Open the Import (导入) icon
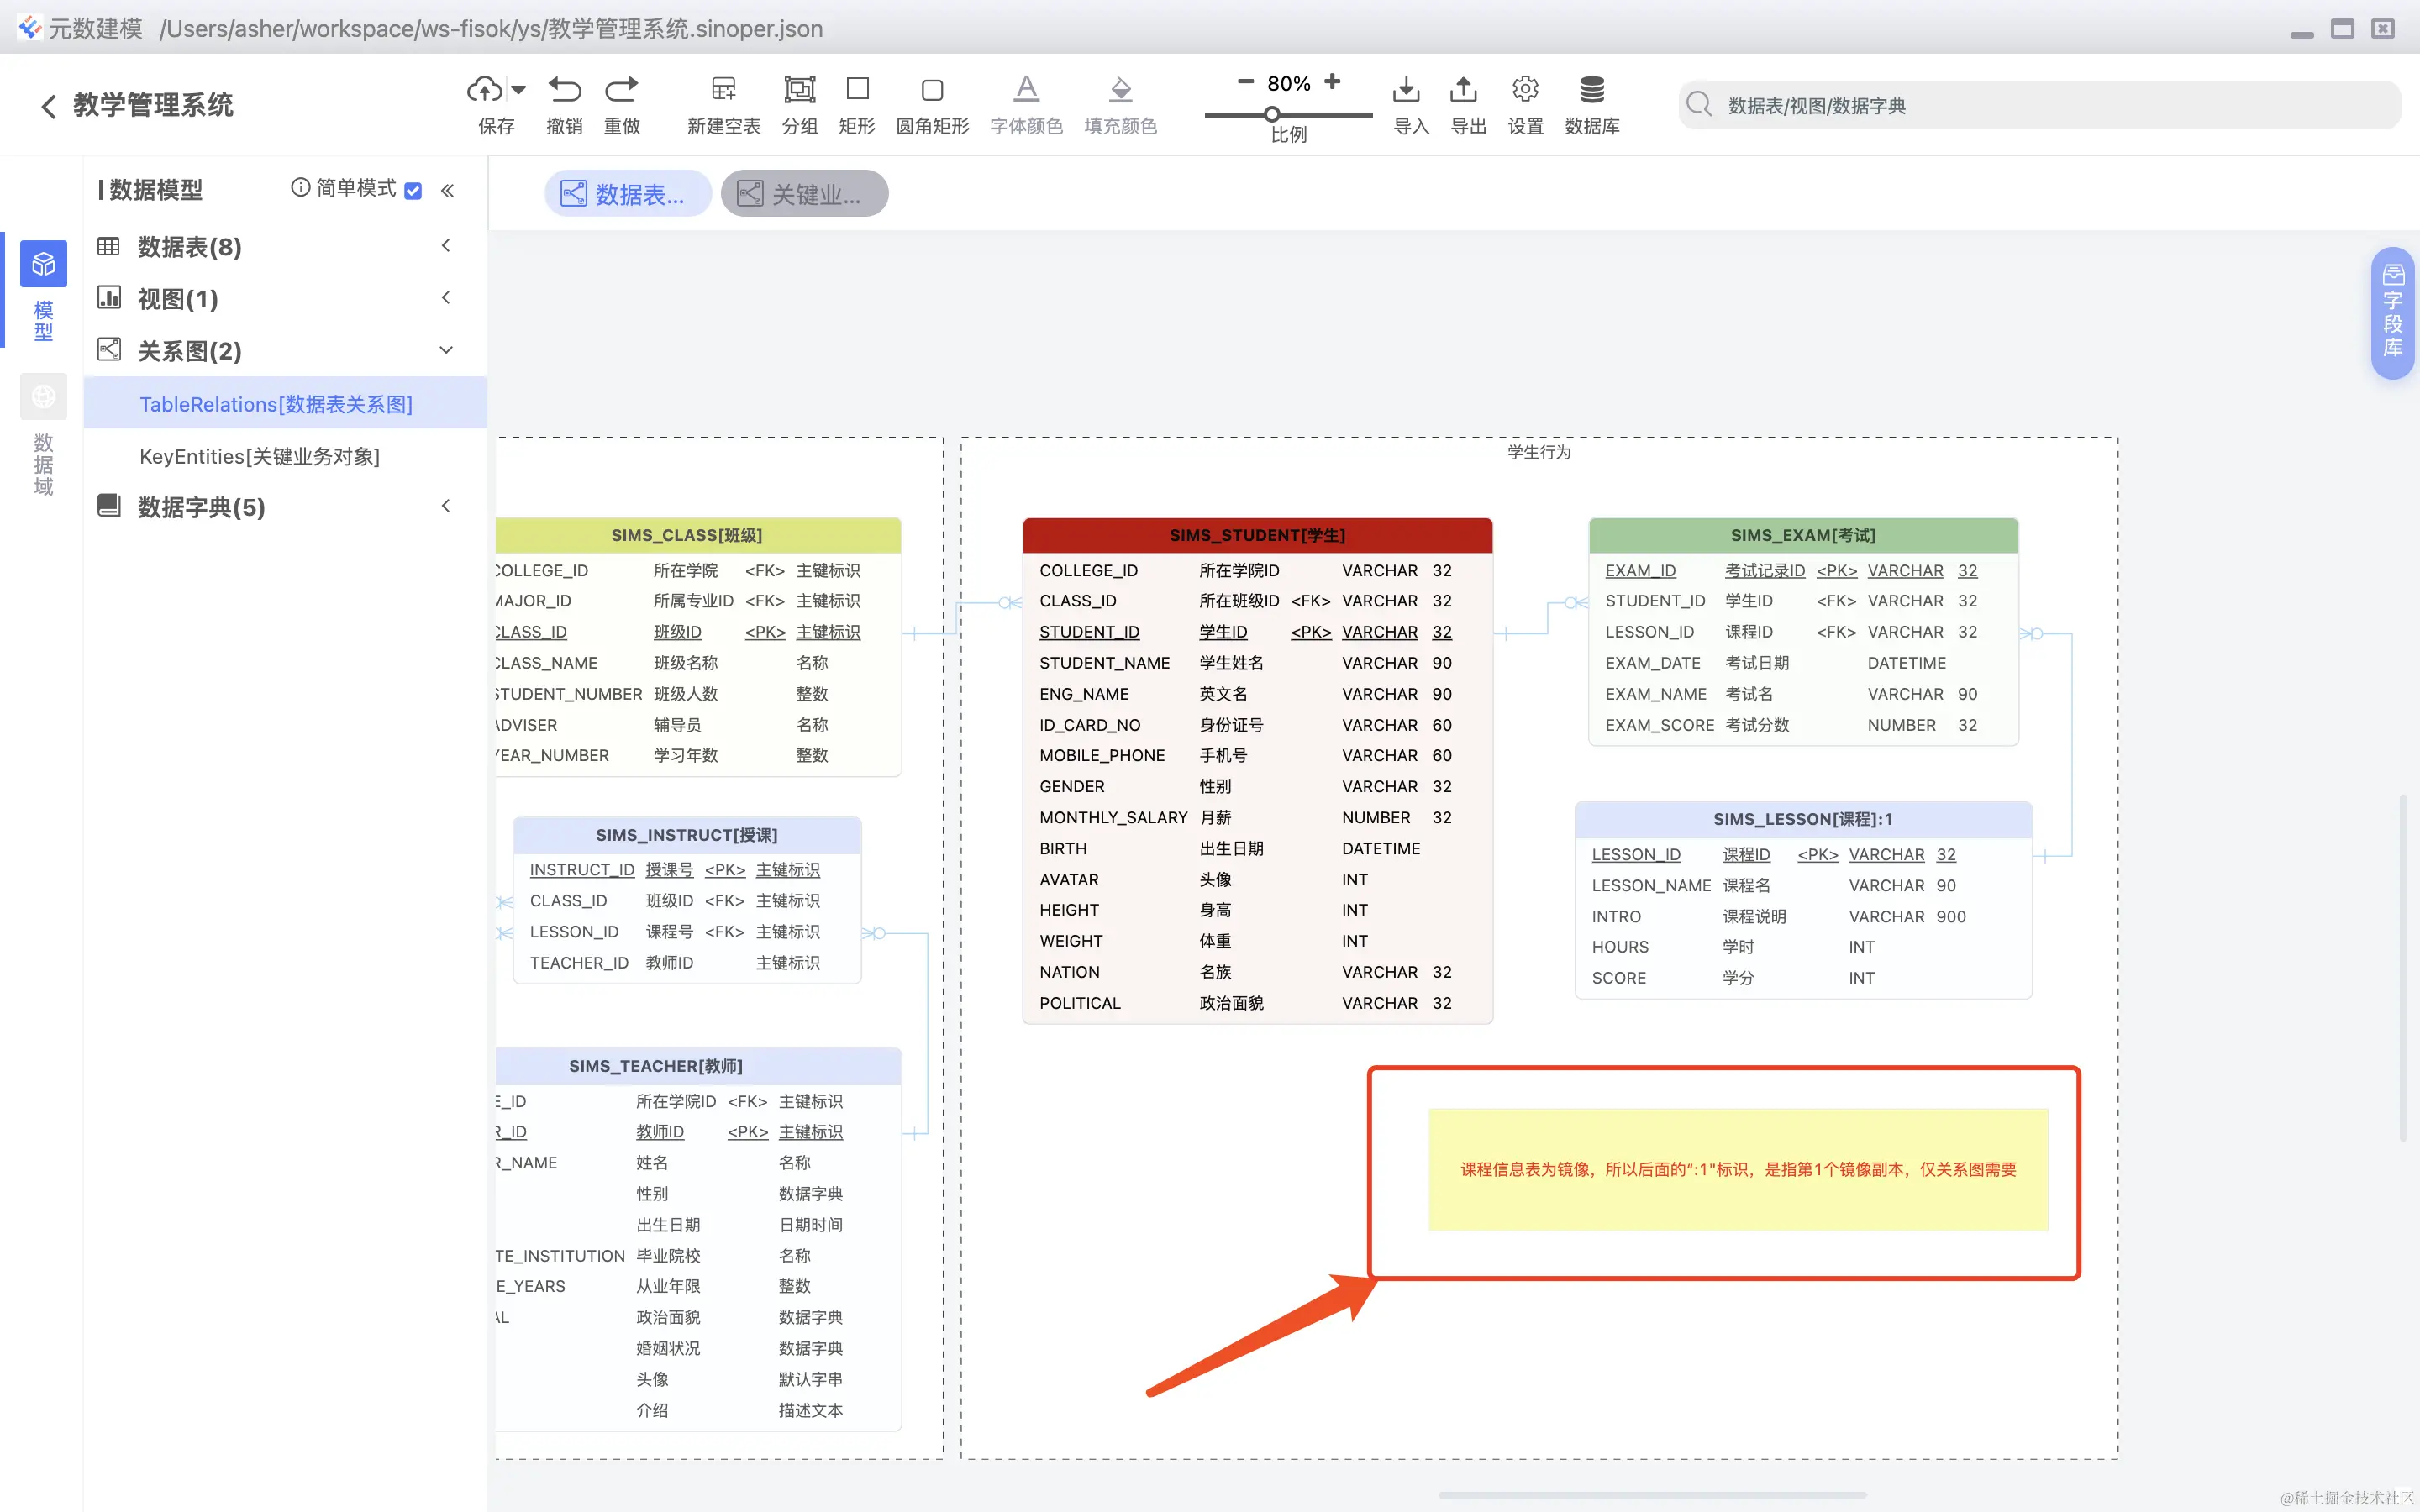The height and width of the screenshot is (1512, 2420). point(1406,90)
